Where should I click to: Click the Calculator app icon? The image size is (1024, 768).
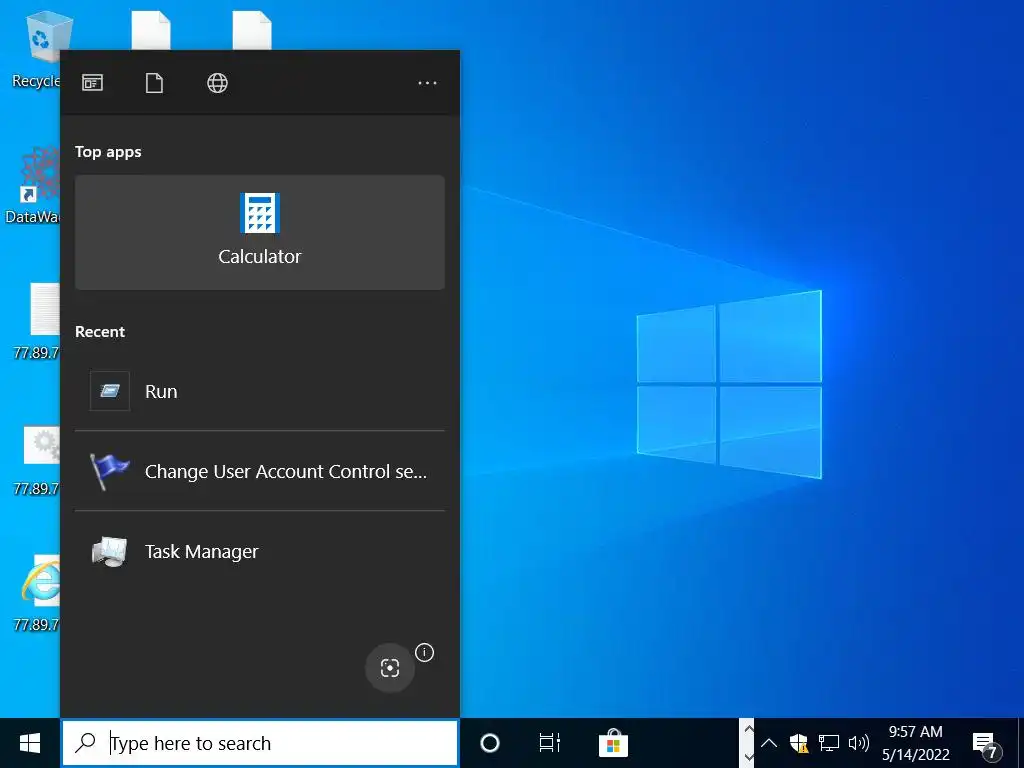point(260,213)
